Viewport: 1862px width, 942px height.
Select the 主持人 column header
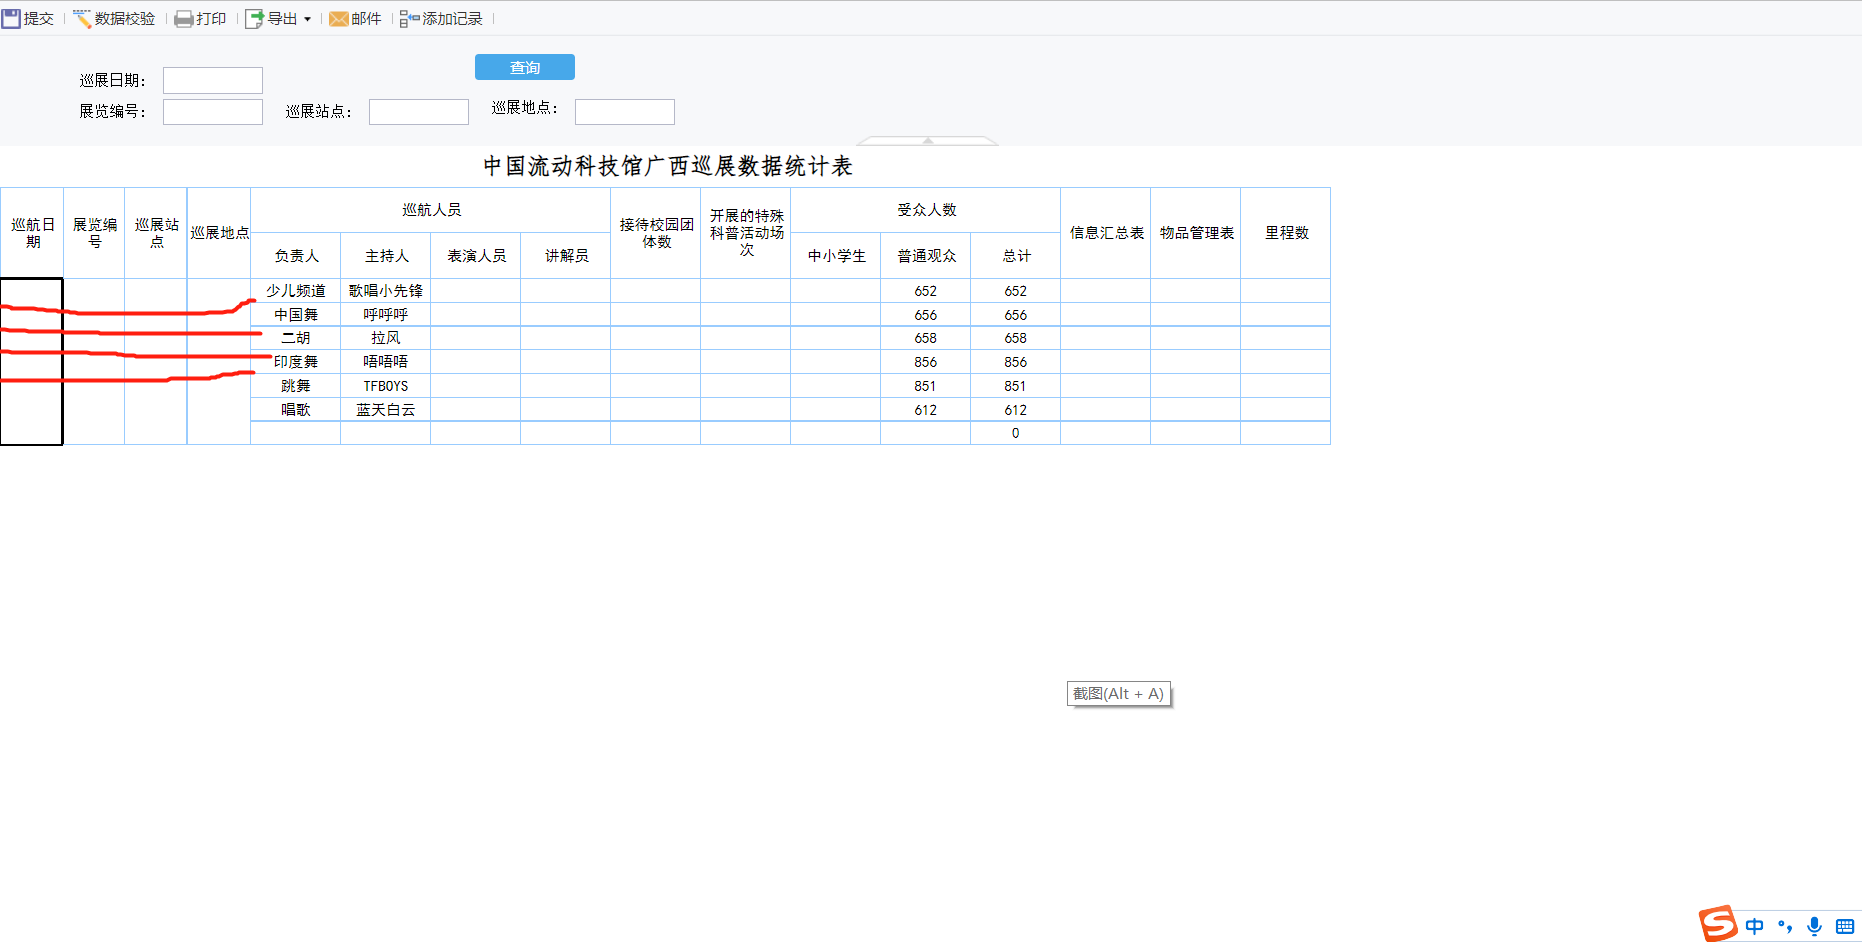pyautogui.click(x=386, y=256)
